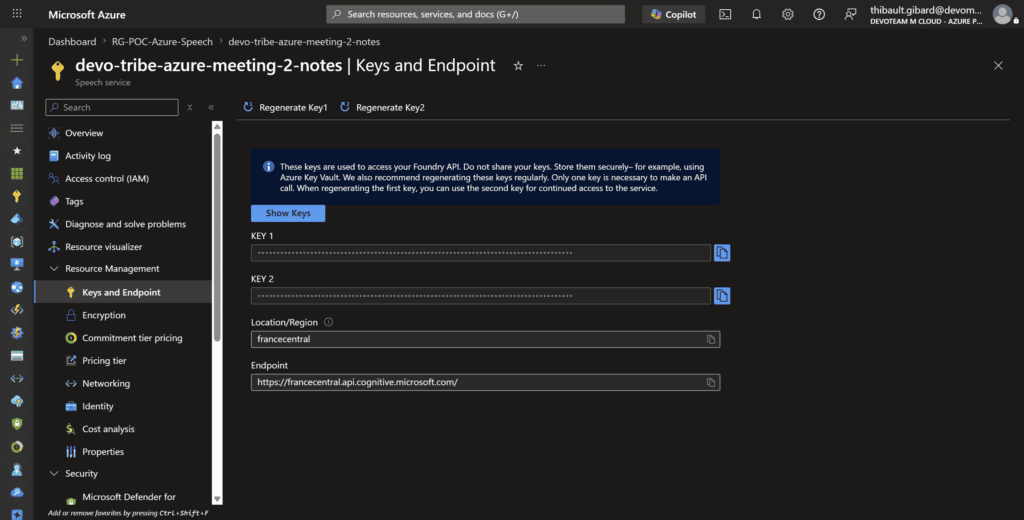1024x520 pixels.
Task: Open the Dashboard chart icon in left rail
Action: [17, 105]
